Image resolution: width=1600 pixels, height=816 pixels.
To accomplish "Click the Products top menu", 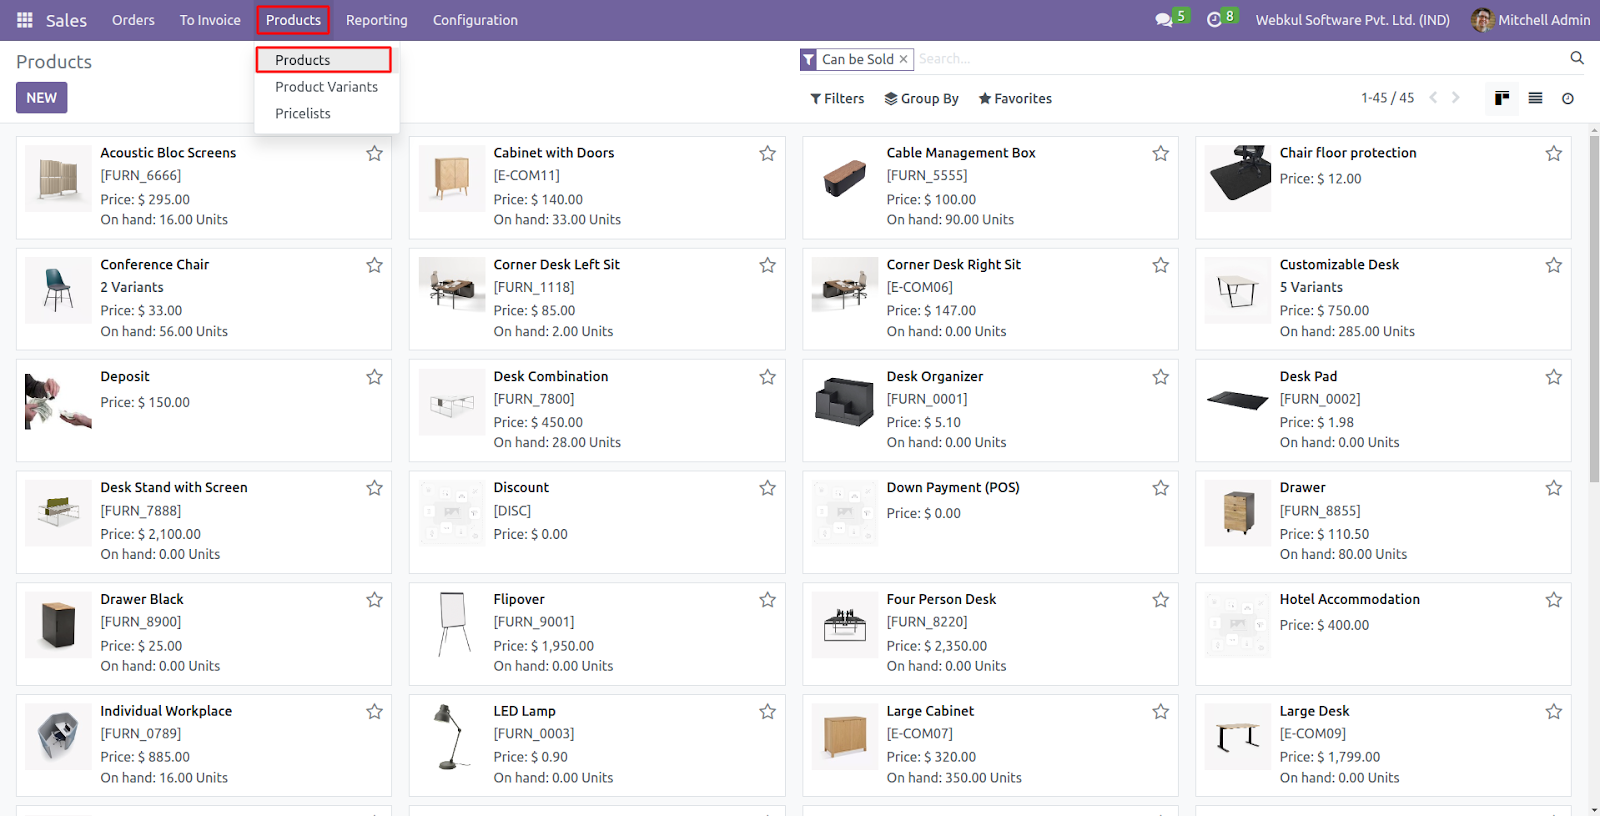I will click(x=293, y=20).
